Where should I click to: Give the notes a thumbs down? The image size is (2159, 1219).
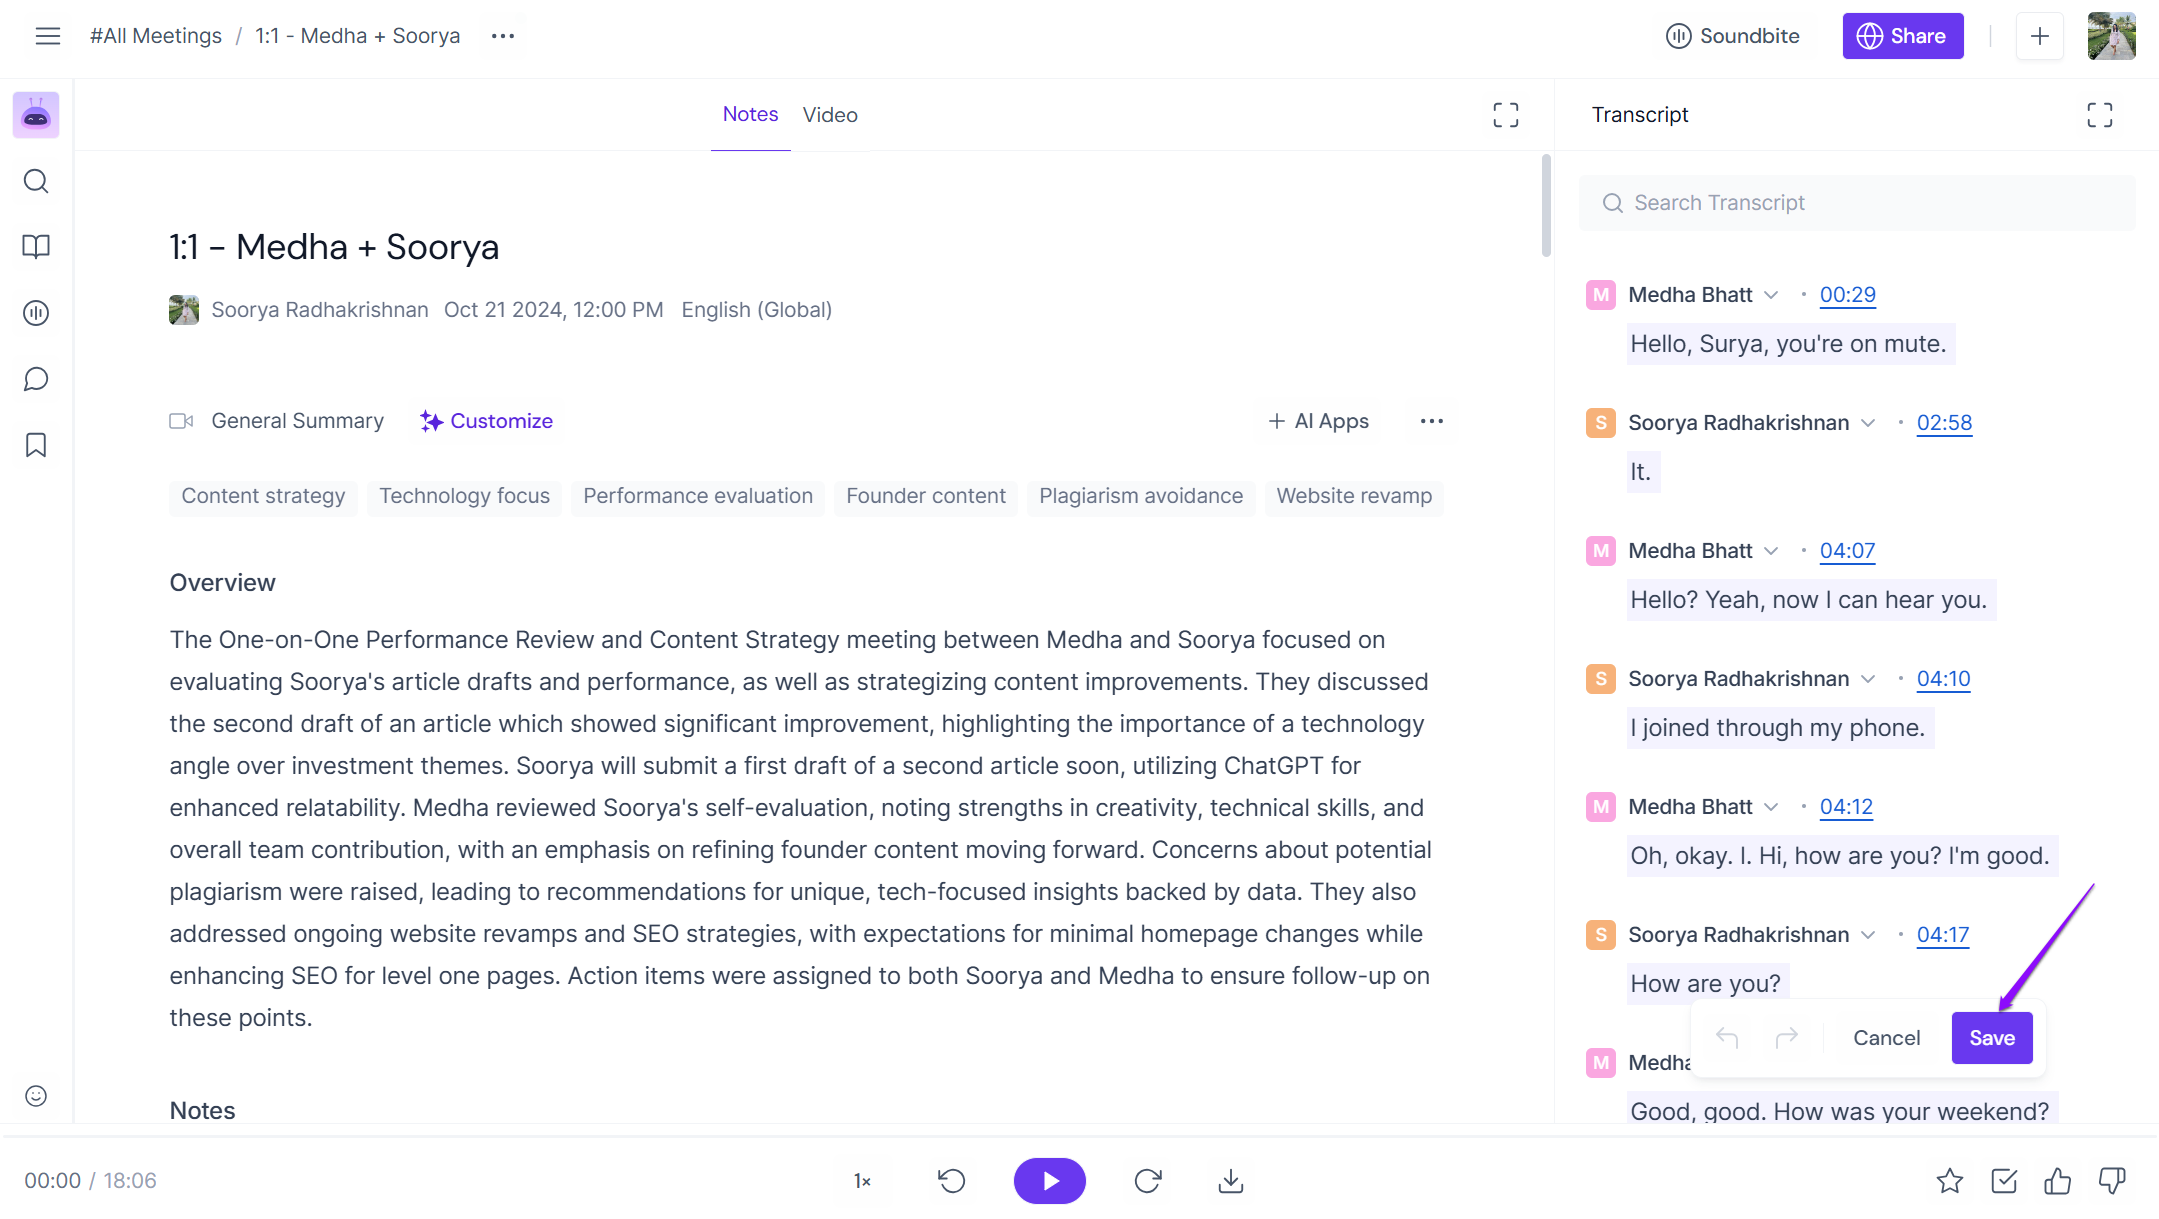(2111, 1180)
